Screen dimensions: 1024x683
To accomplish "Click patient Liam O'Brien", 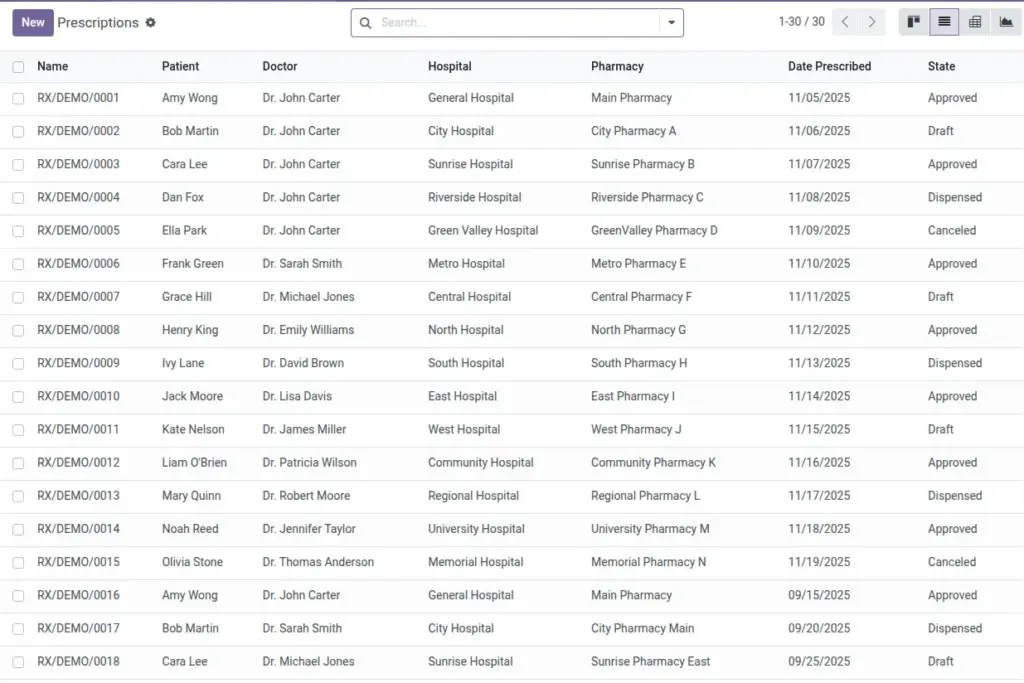I will [x=195, y=462].
